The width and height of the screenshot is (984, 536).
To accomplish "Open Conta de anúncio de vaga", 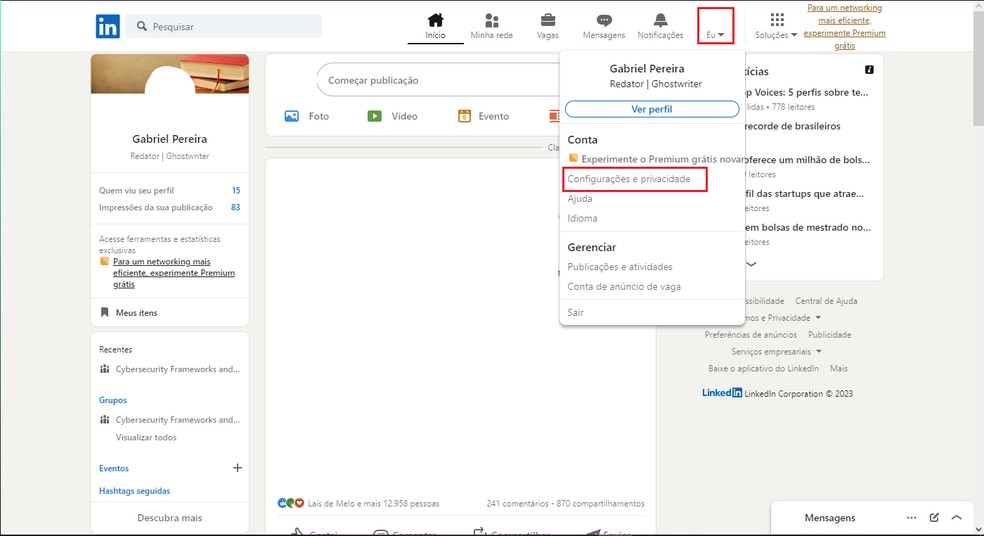I will (x=624, y=286).
